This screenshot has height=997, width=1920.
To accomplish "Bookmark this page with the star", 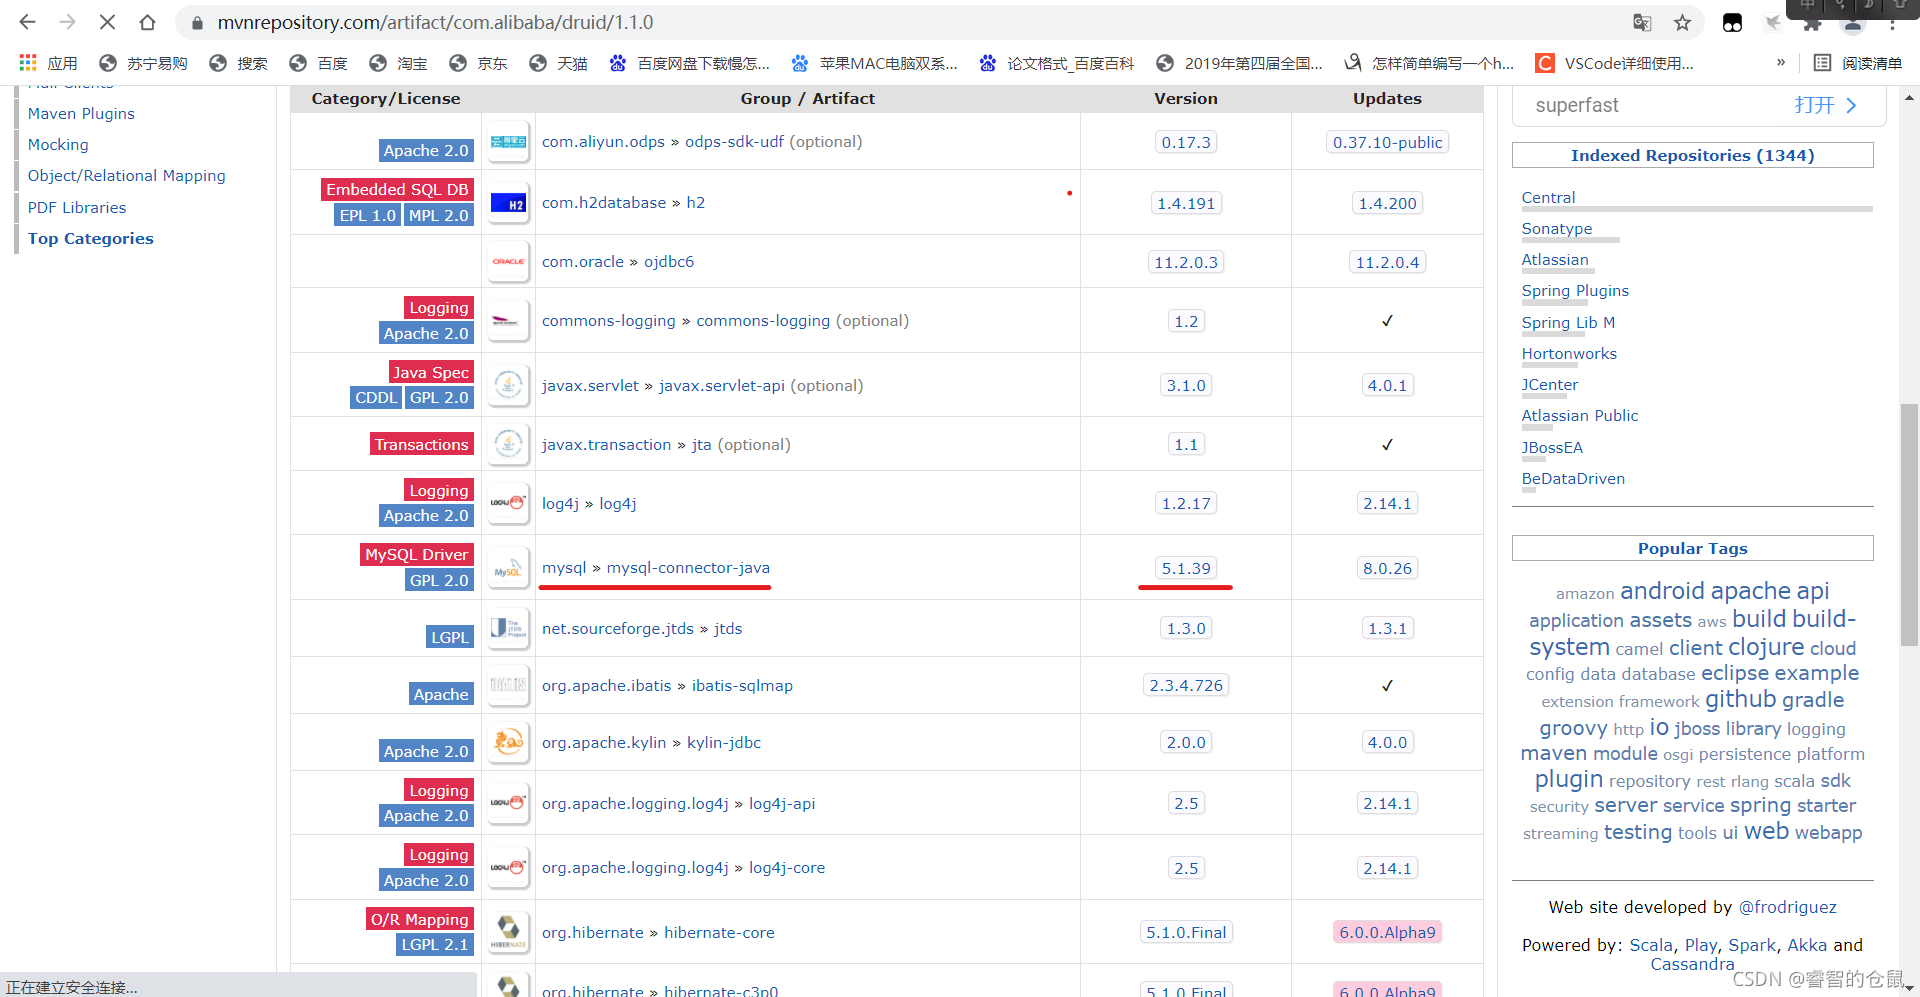I will (1683, 22).
